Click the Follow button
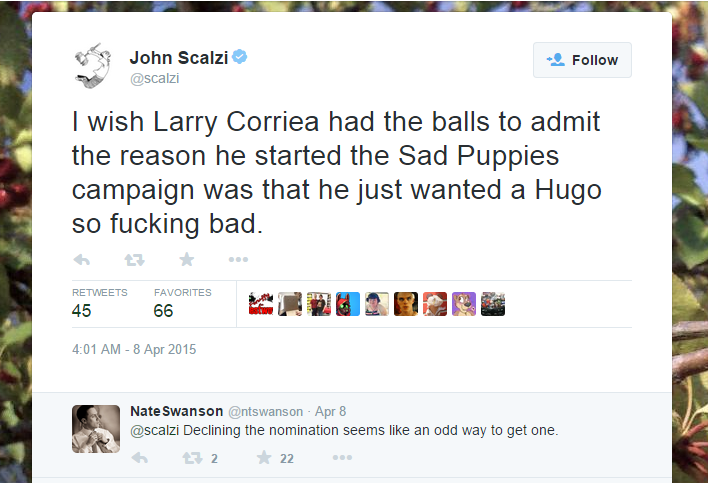This screenshot has height=483, width=708. click(x=582, y=60)
